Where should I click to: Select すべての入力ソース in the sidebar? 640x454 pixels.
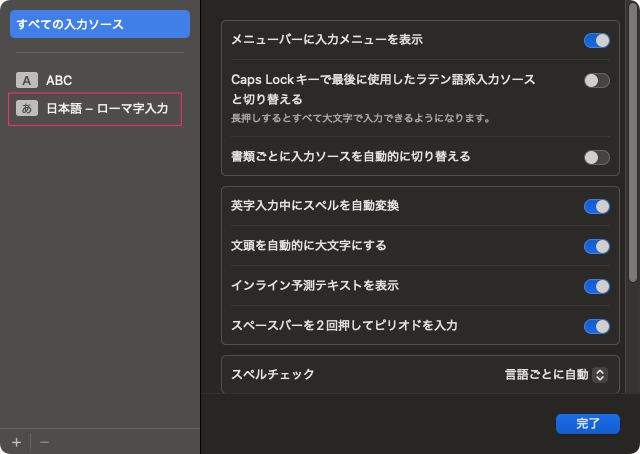point(99,24)
